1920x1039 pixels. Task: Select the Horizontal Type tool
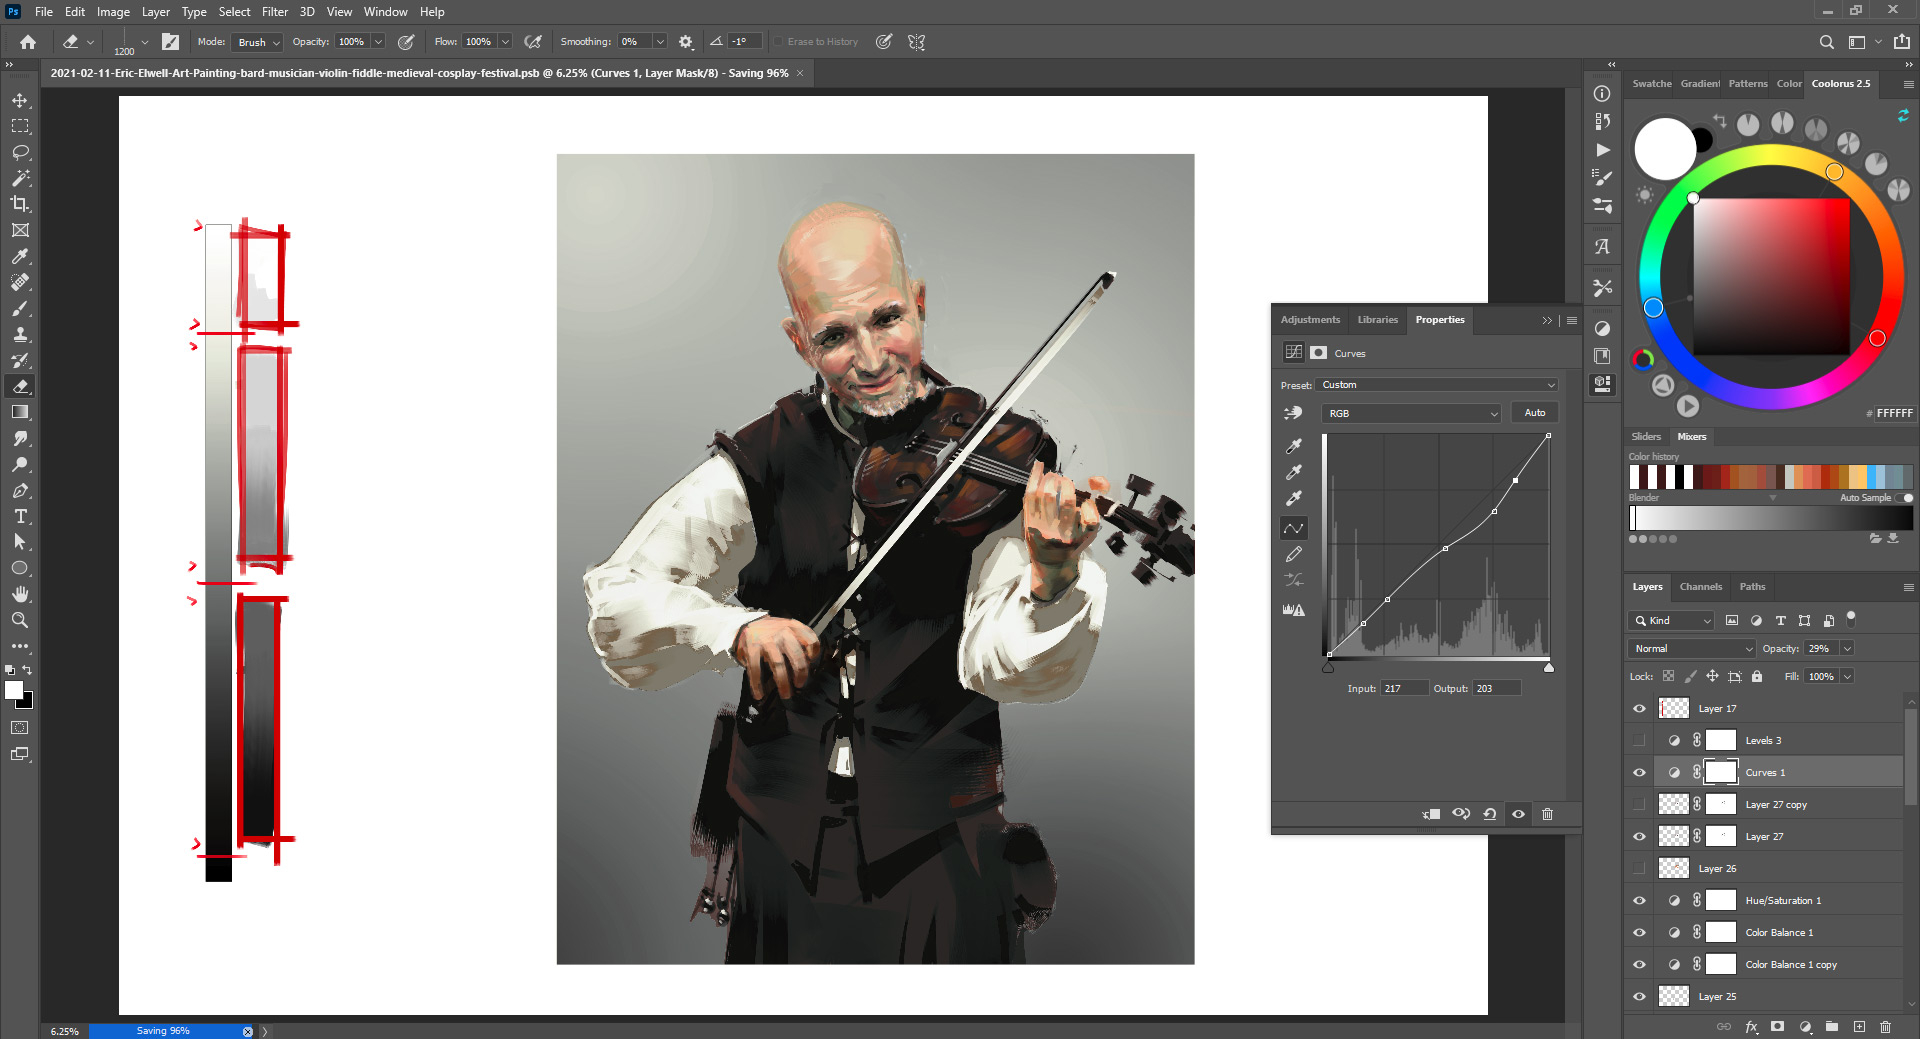(x=20, y=516)
